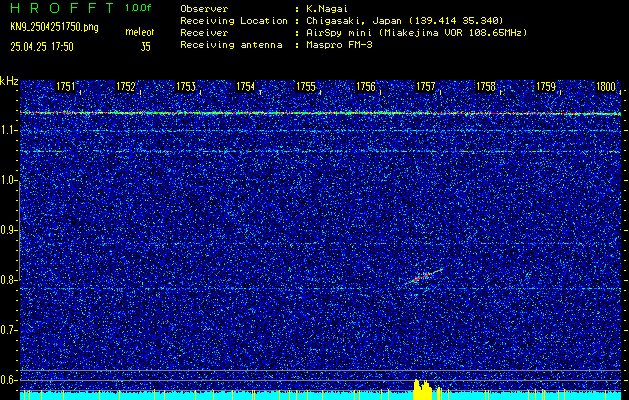Select the Maspro FM-3 antenna text

click(340, 45)
